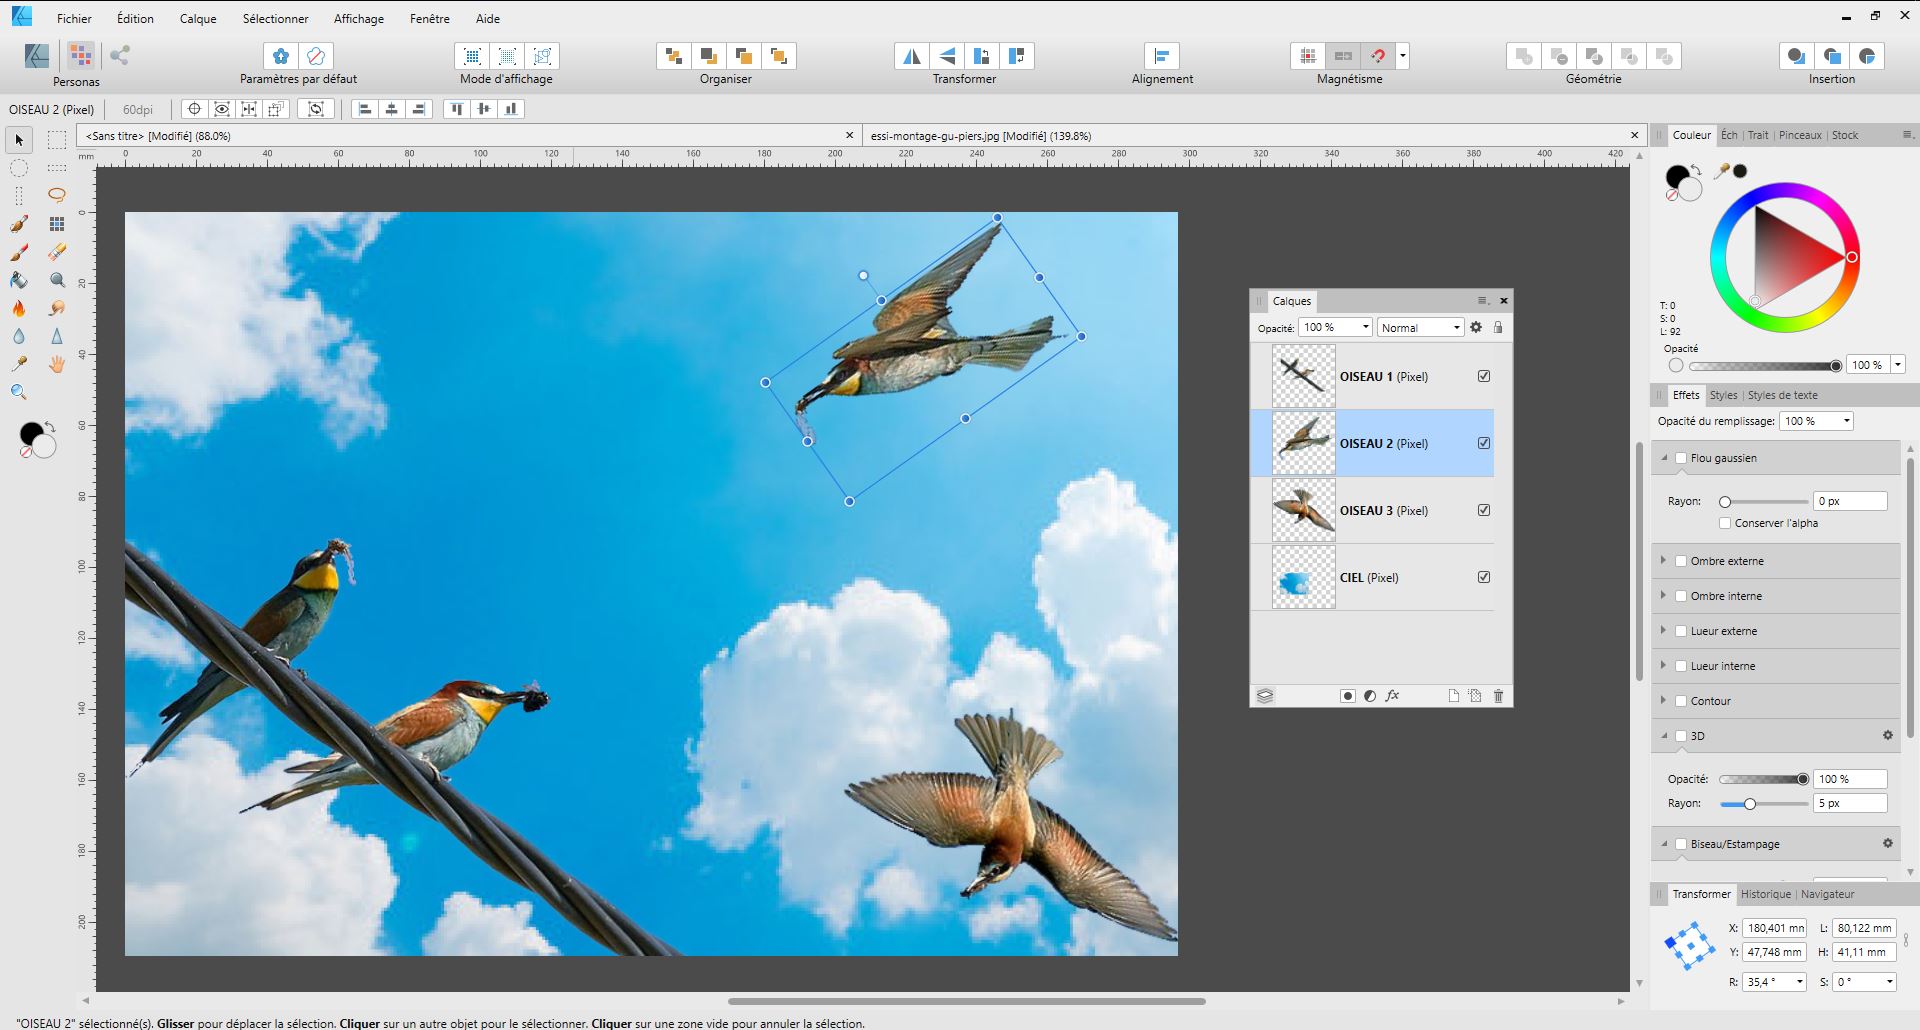Image resolution: width=1920 pixels, height=1030 pixels.
Task: Open the Calque menu
Action: (198, 18)
